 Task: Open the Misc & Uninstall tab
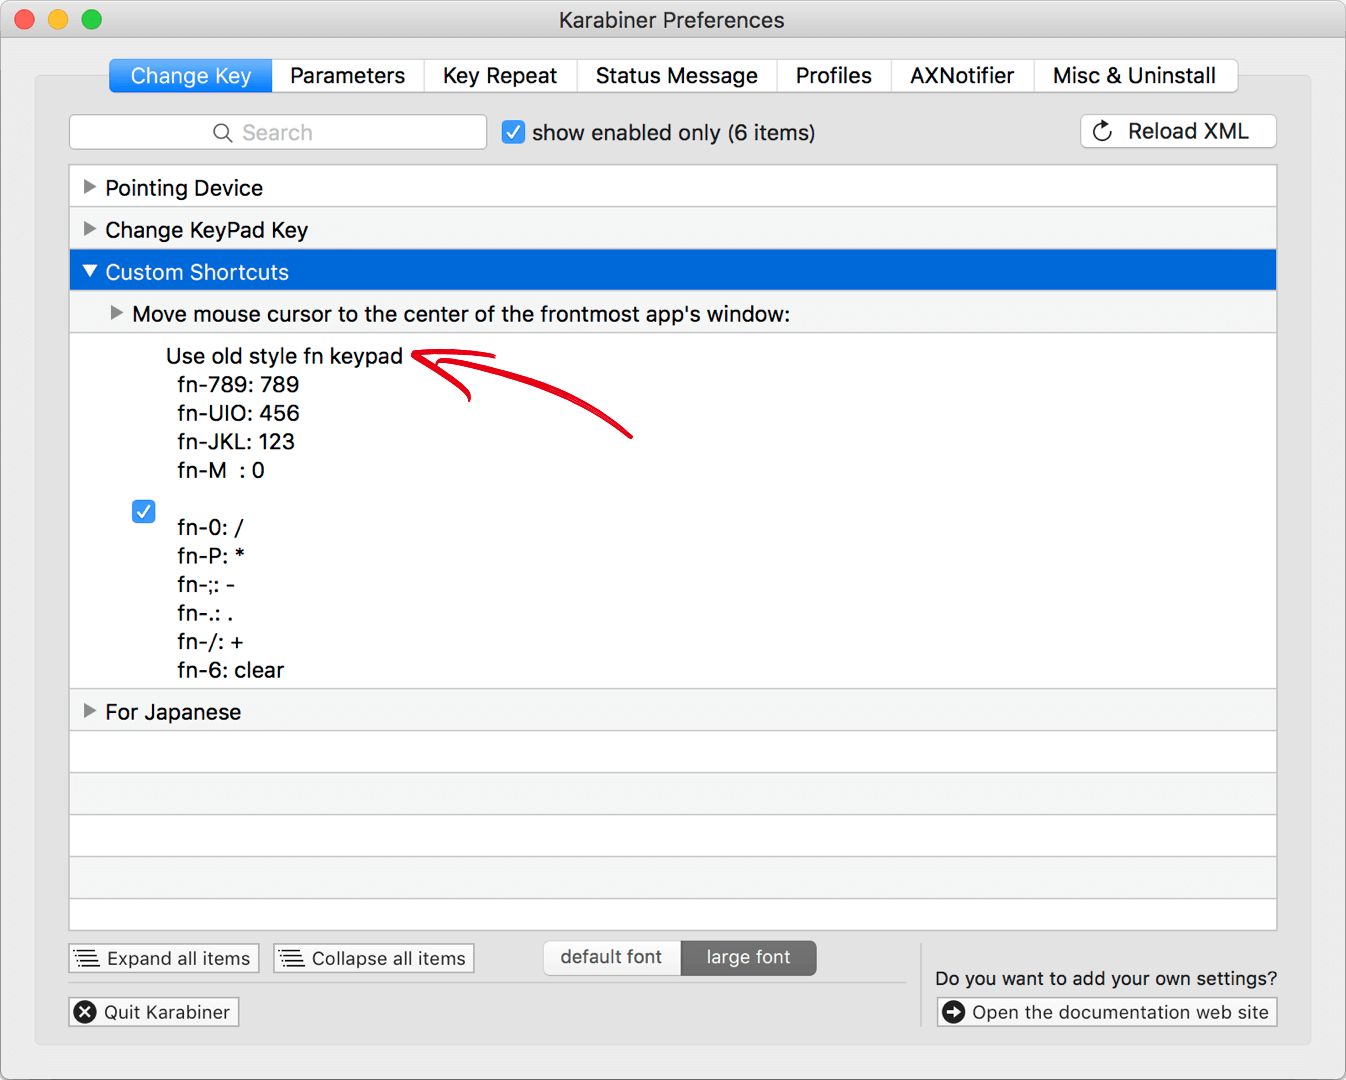point(1135,76)
